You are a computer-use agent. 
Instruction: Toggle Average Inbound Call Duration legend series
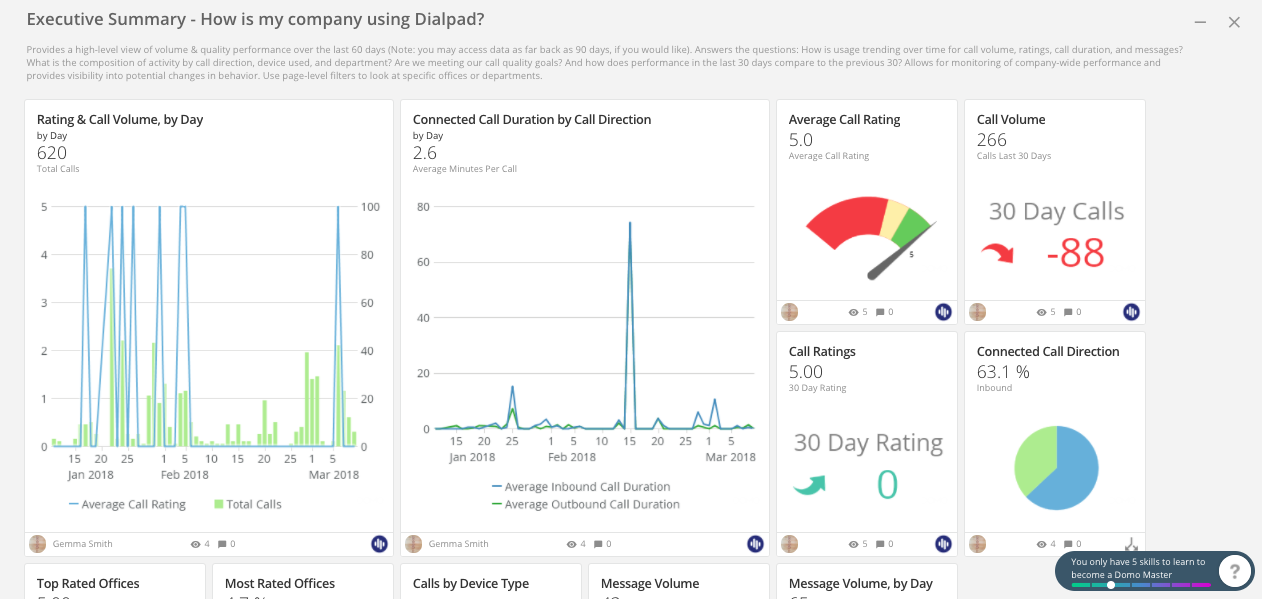(580, 487)
